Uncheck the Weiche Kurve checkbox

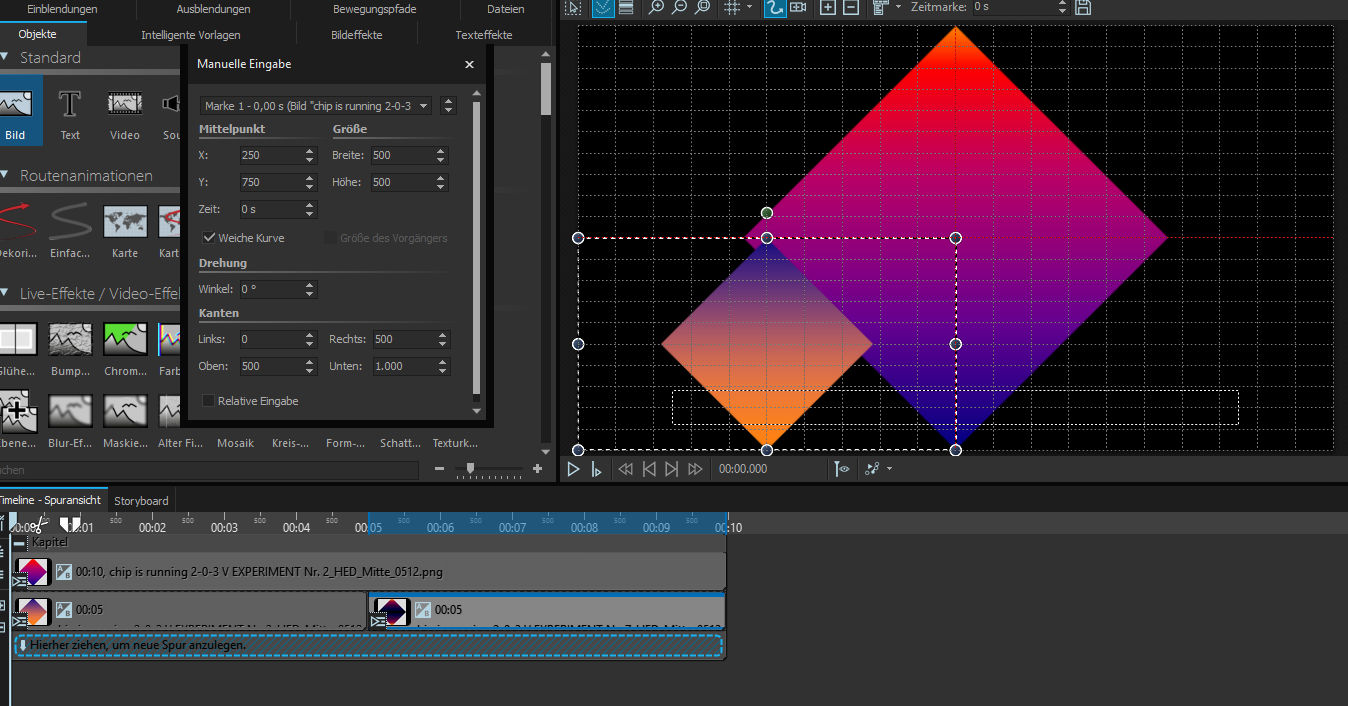[209, 238]
